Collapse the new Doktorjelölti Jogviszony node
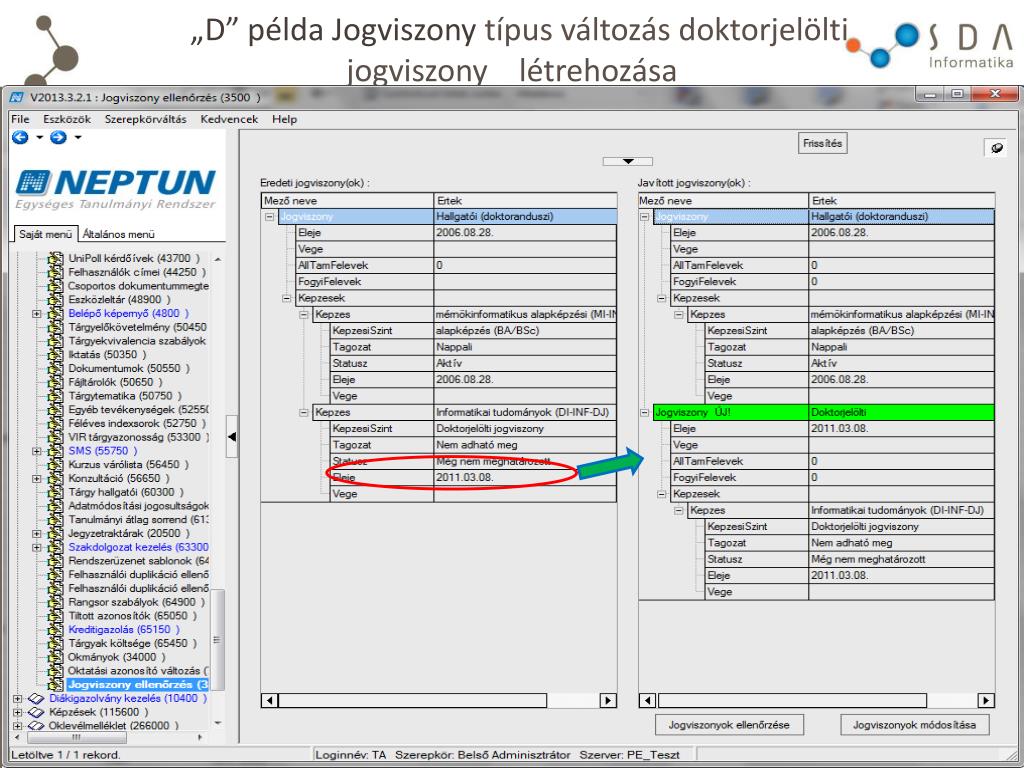Viewport: 1024px width, 768px height. click(645, 413)
